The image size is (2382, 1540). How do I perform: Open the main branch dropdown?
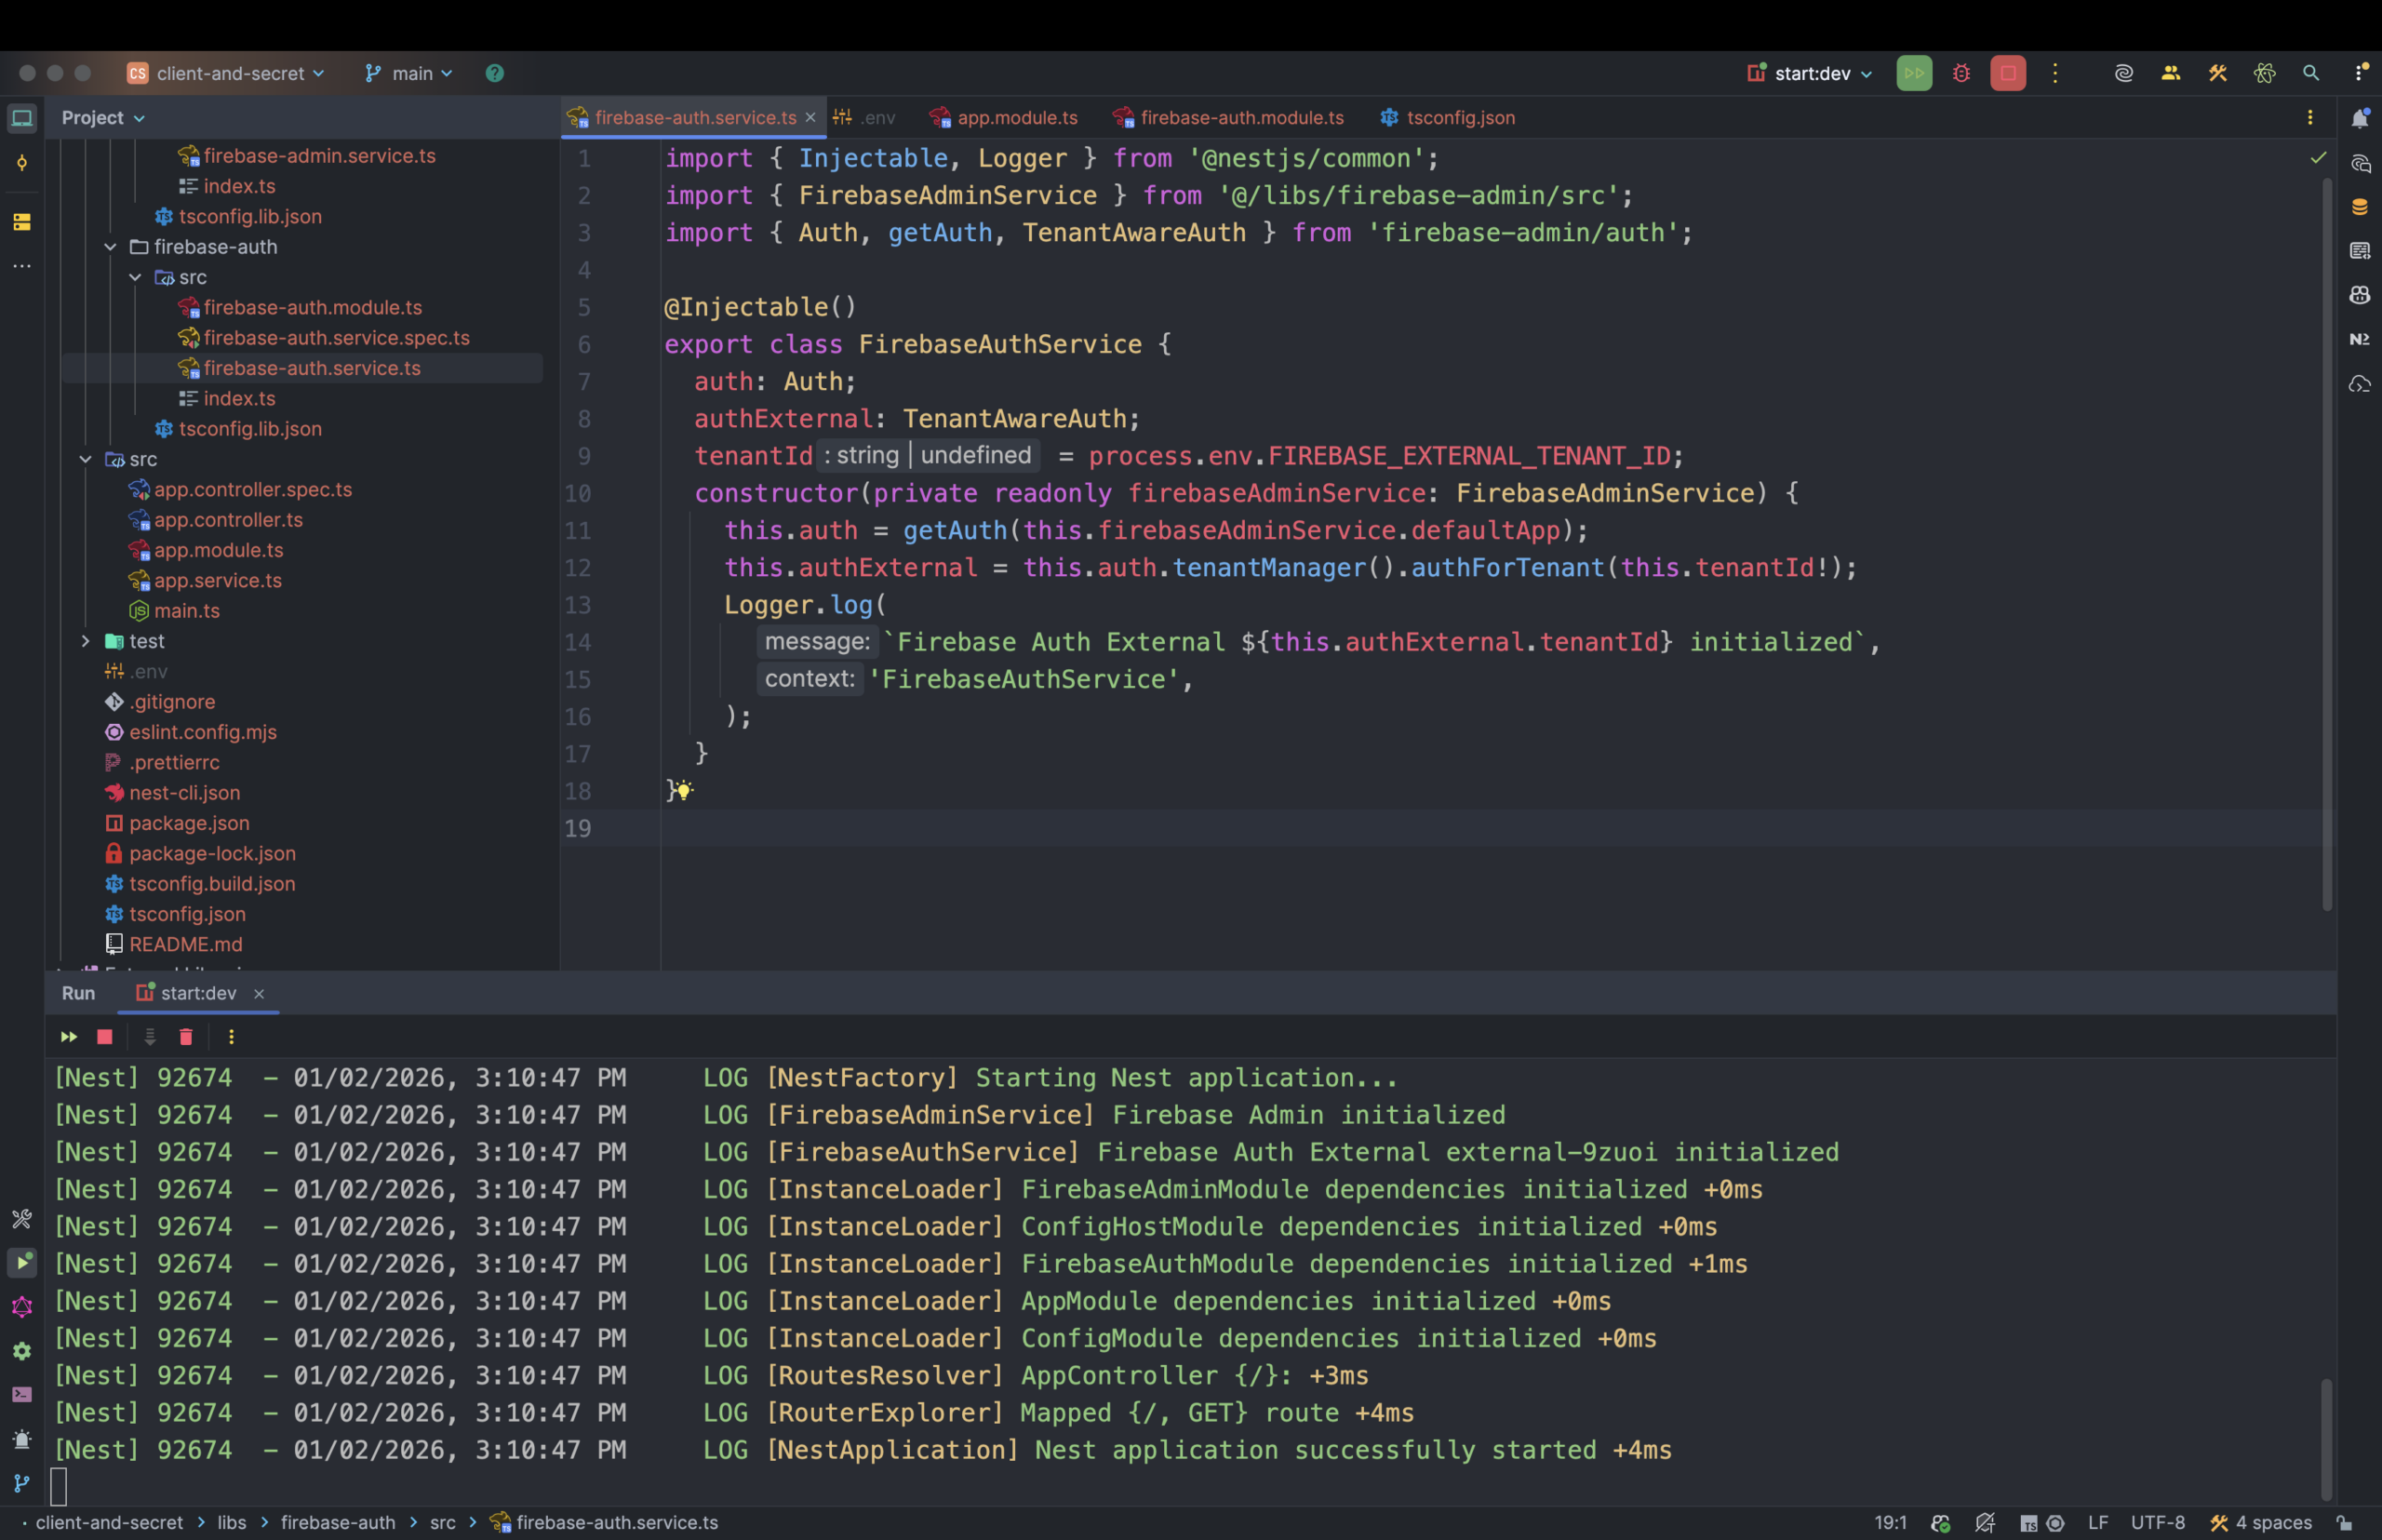click(x=410, y=73)
